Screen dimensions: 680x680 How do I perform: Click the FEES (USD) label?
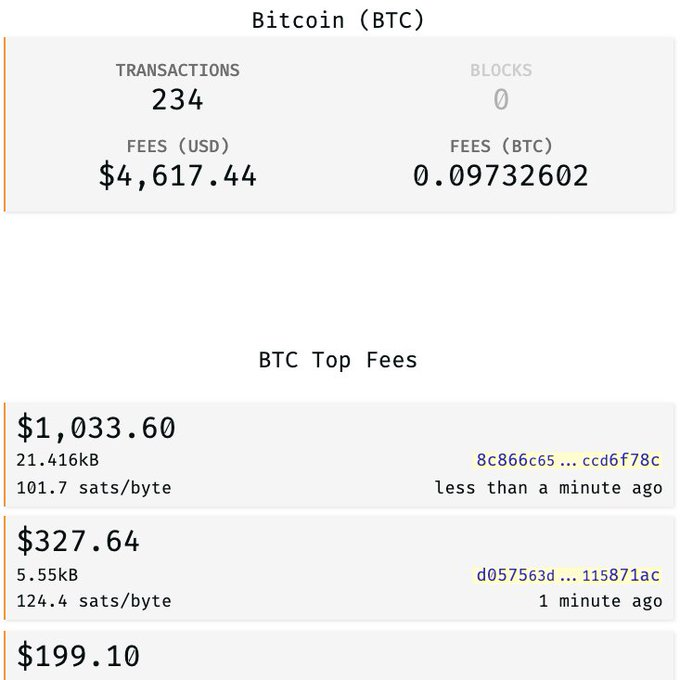(177, 146)
